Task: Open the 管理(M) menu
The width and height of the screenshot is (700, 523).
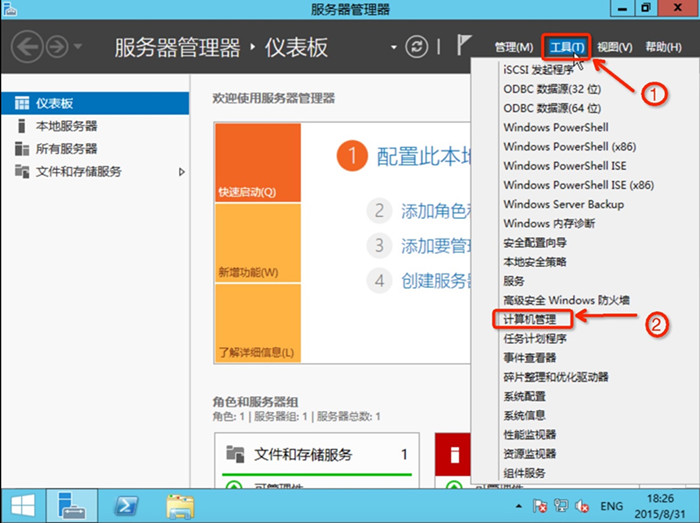Action: (x=514, y=47)
